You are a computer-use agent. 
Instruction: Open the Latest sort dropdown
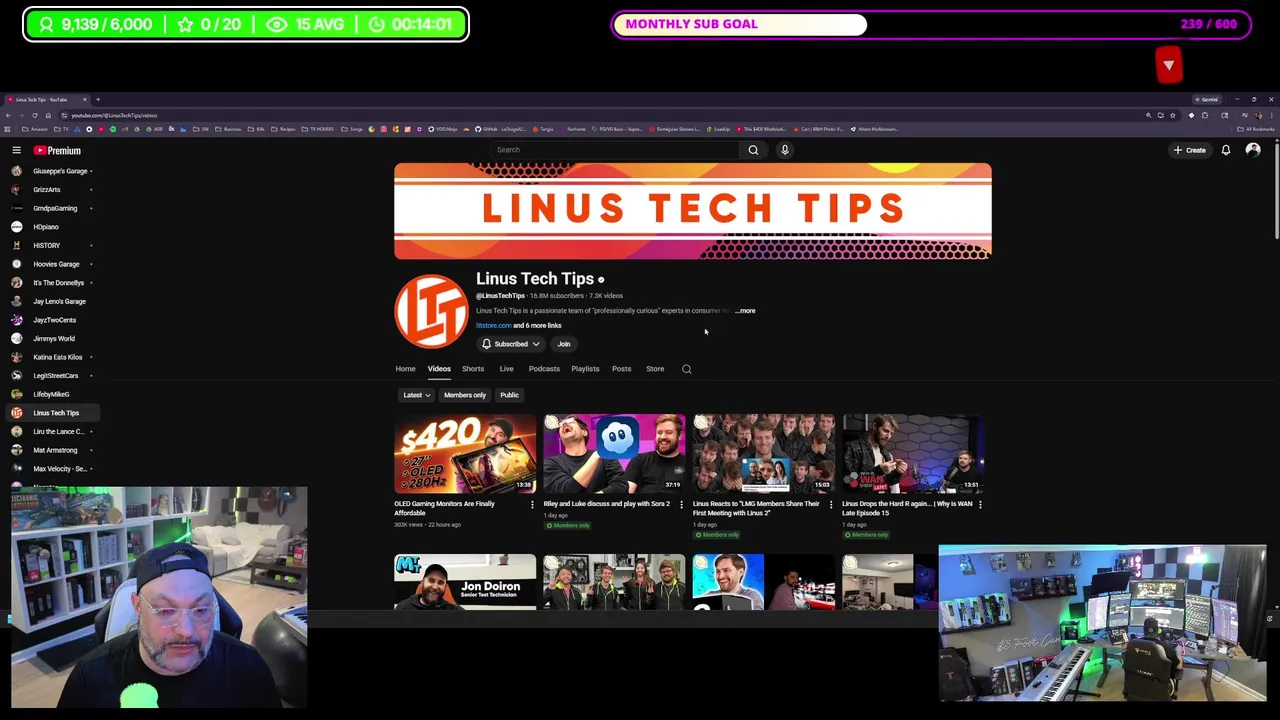[415, 395]
